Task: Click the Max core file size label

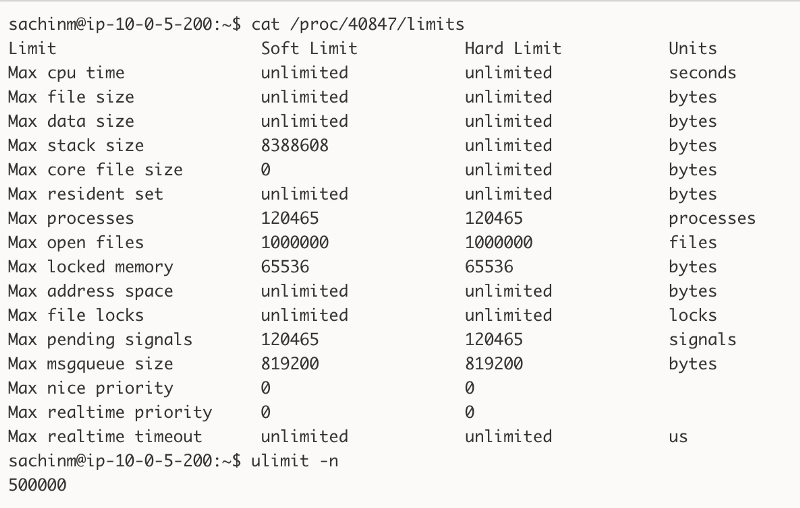Action: point(95,170)
